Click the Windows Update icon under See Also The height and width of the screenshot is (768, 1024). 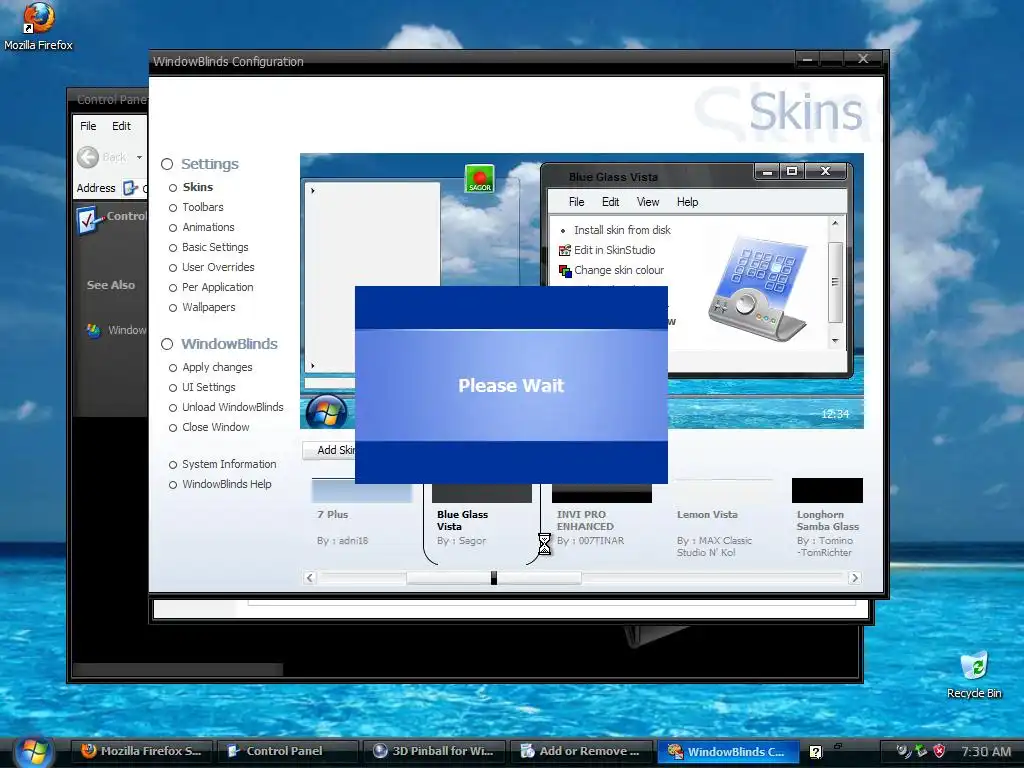coord(94,330)
